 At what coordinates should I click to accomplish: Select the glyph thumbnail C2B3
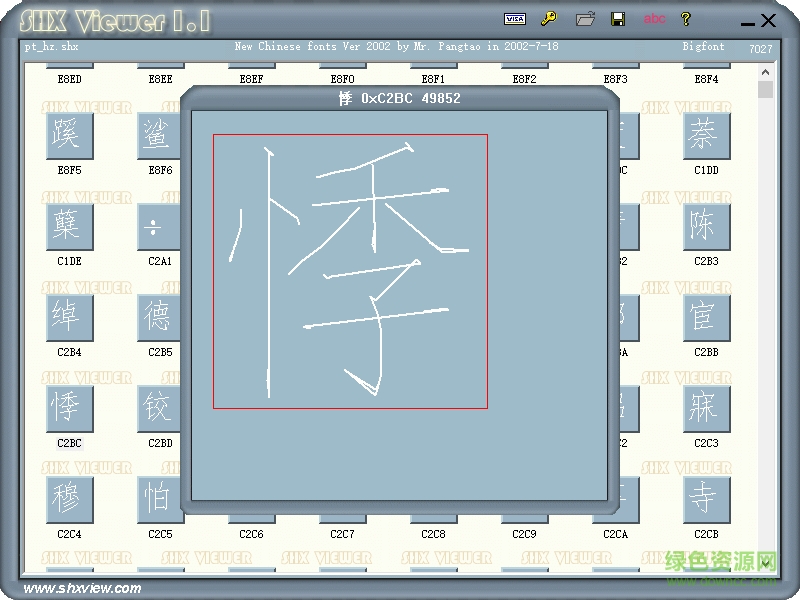705,226
